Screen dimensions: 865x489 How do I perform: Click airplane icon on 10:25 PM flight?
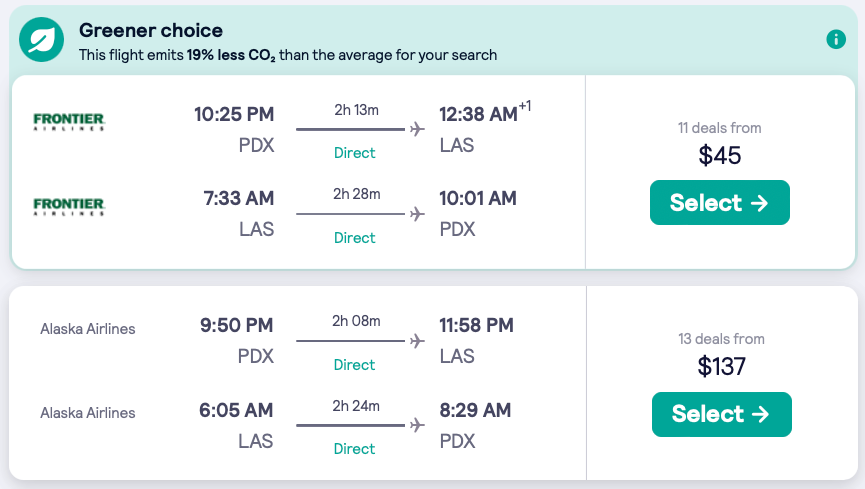[x=417, y=129]
